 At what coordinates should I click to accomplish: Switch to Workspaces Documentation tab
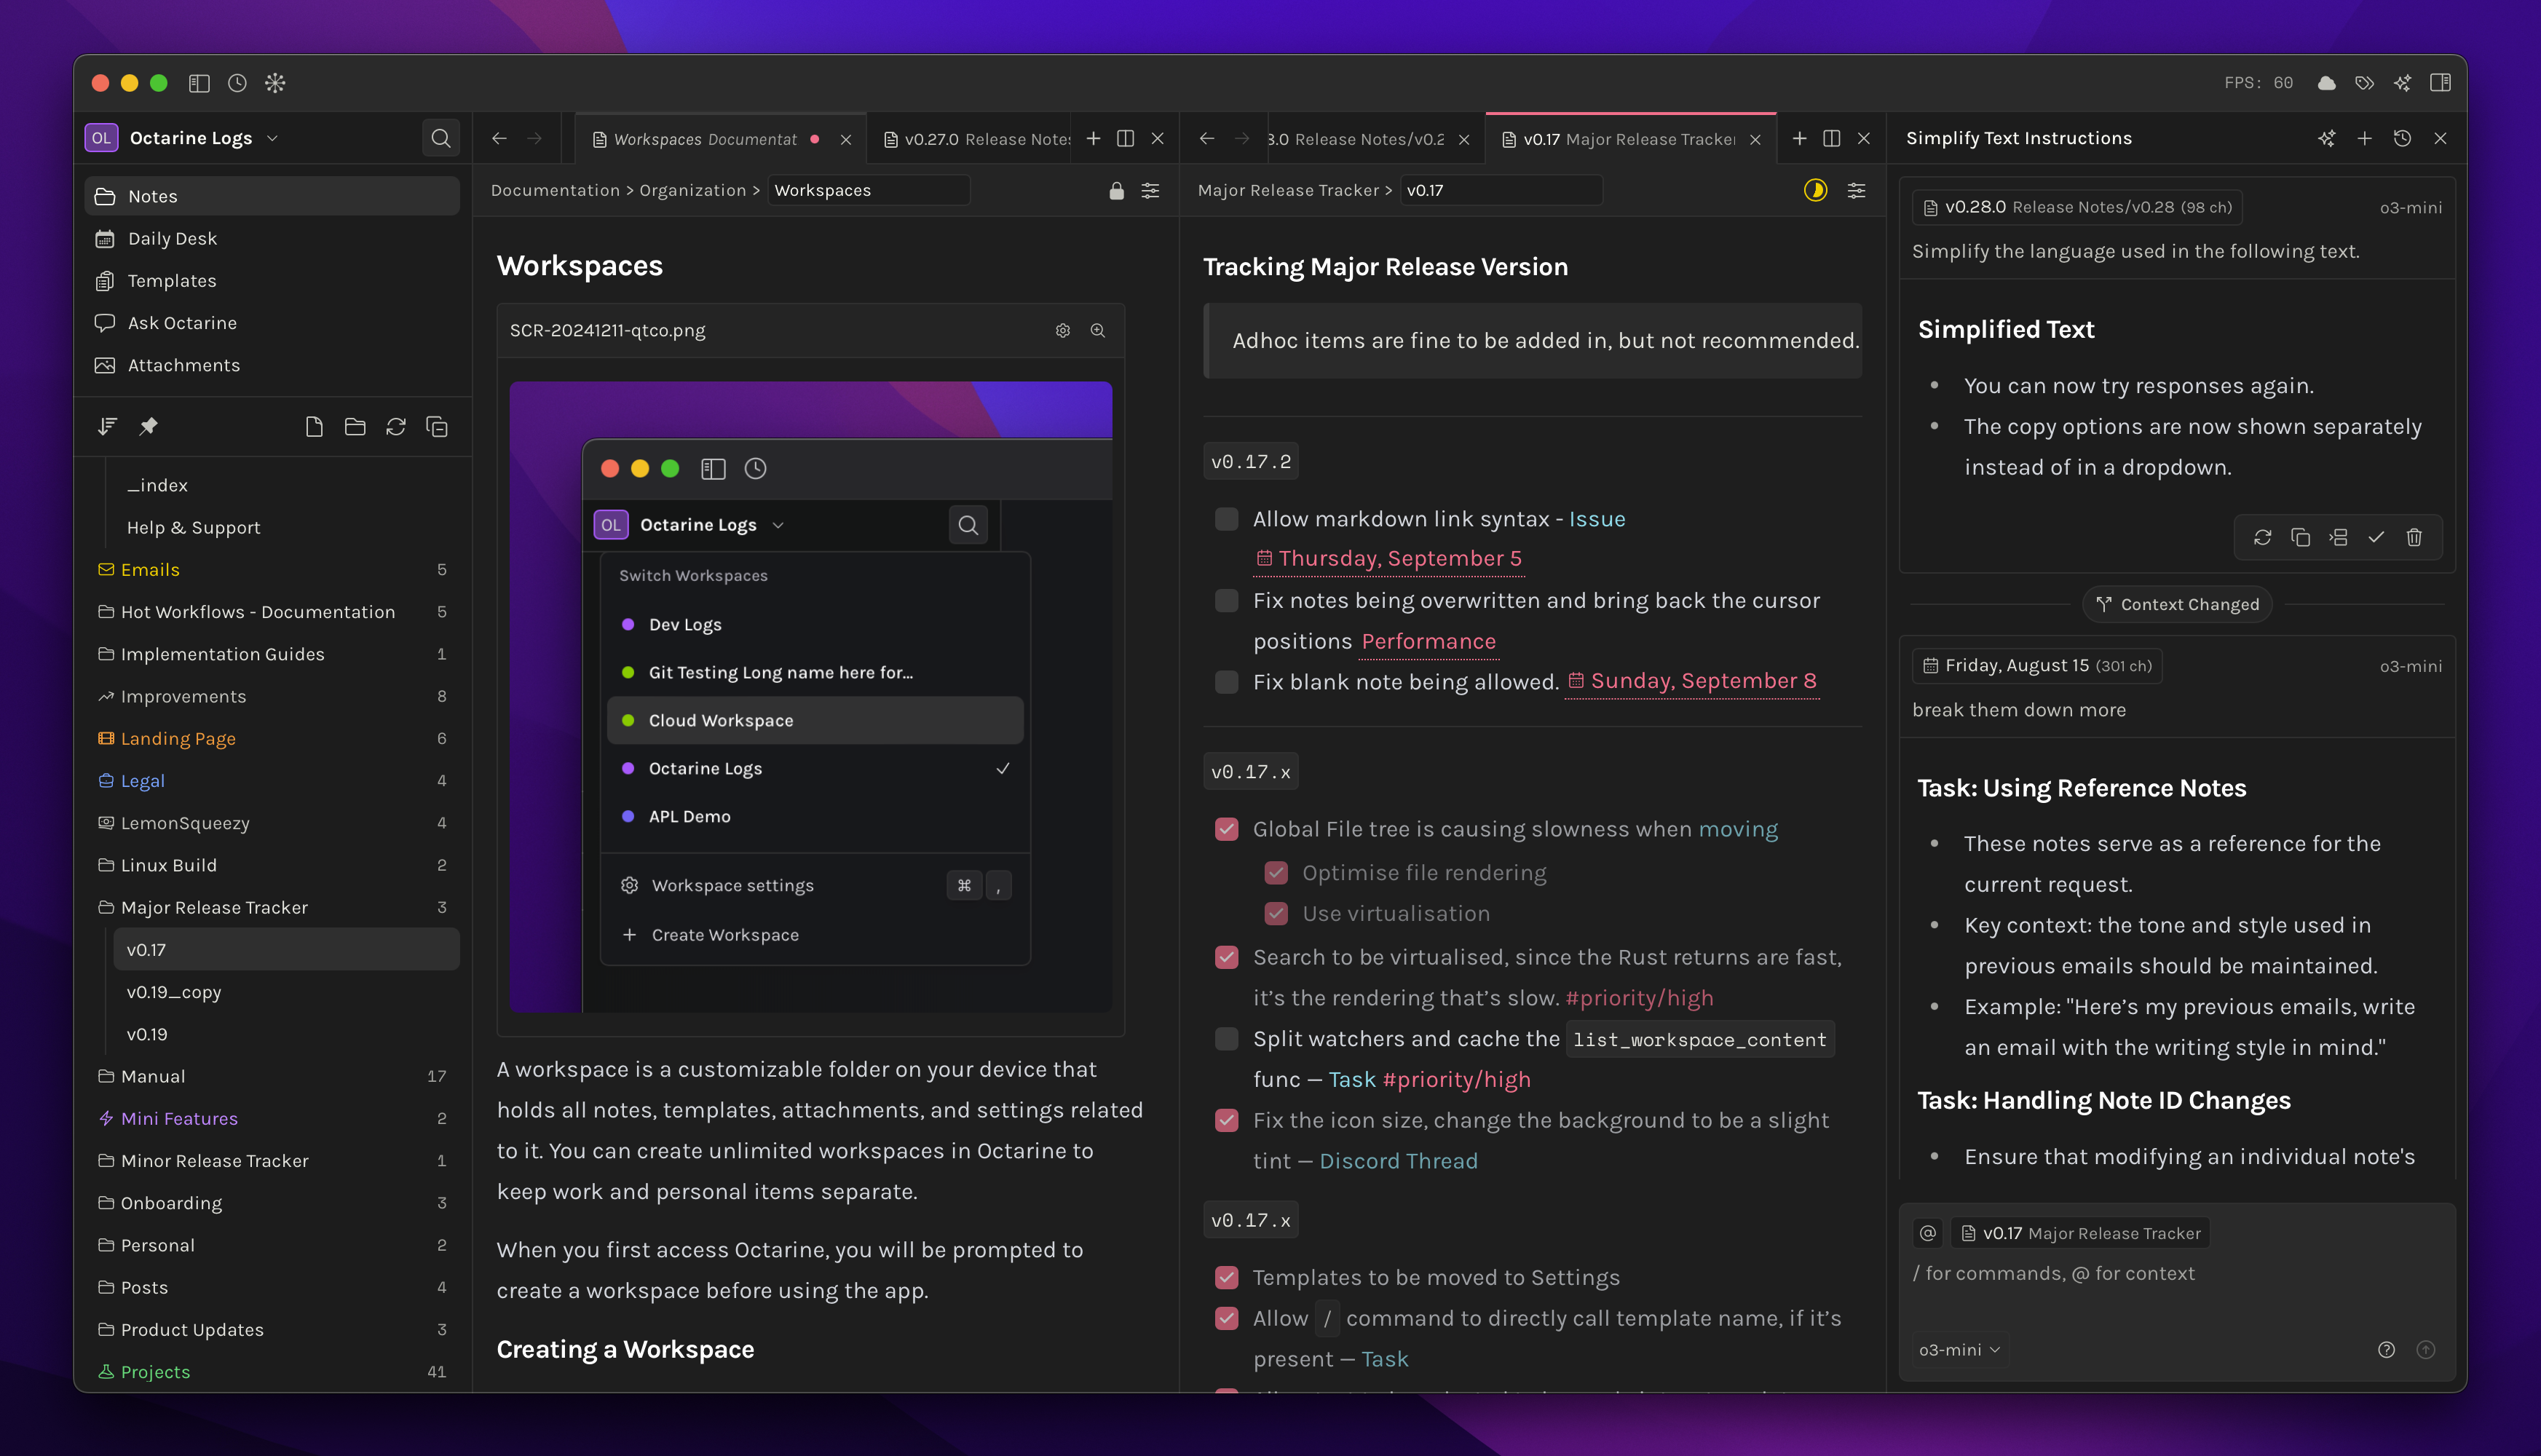(720, 139)
